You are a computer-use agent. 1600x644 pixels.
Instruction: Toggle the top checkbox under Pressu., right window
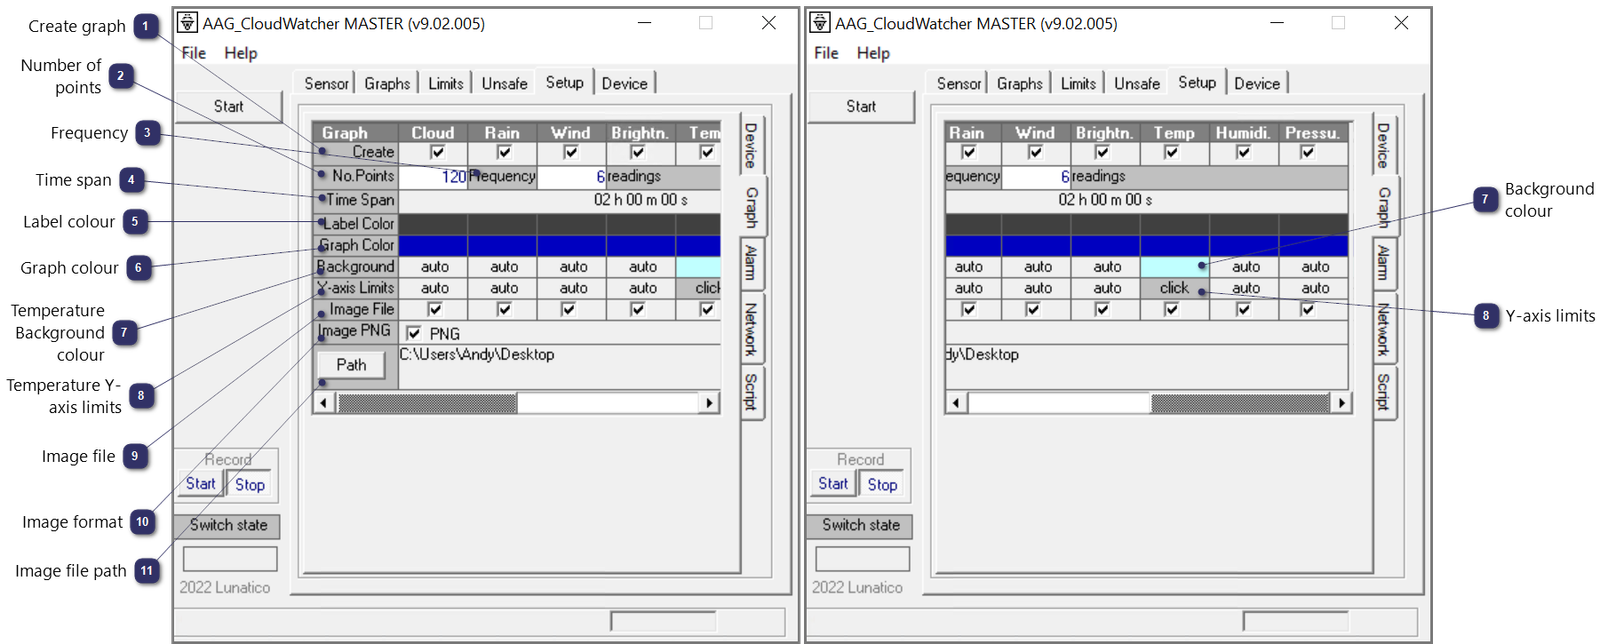(x=1307, y=152)
